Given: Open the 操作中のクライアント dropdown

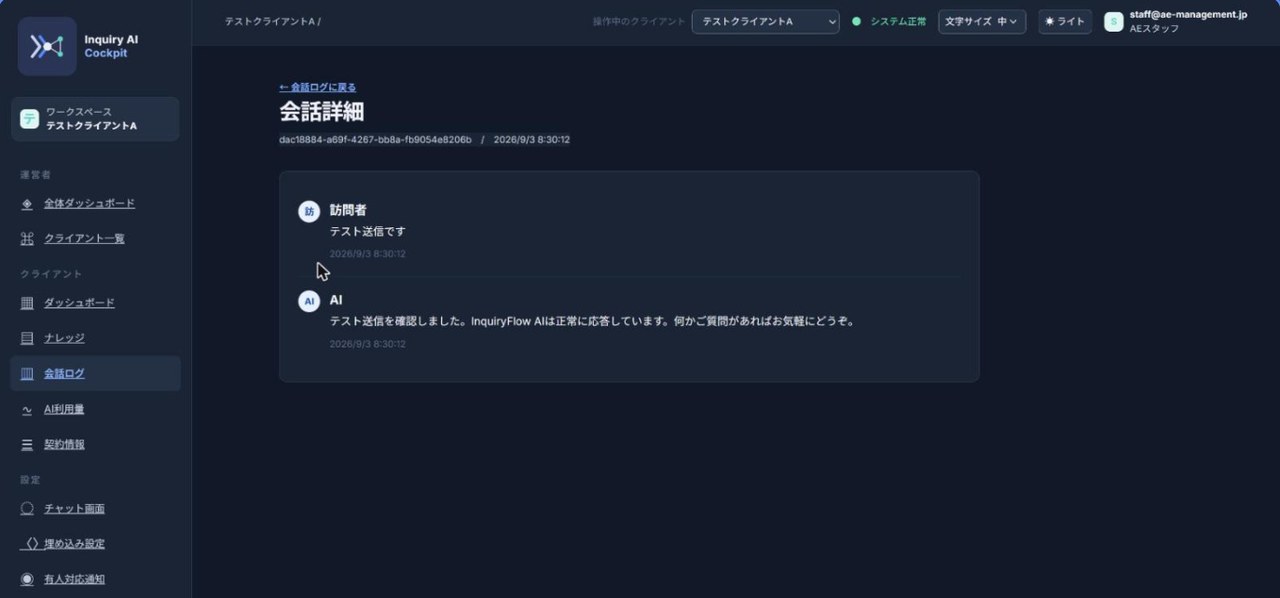Looking at the screenshot, I should click(765, 21).
